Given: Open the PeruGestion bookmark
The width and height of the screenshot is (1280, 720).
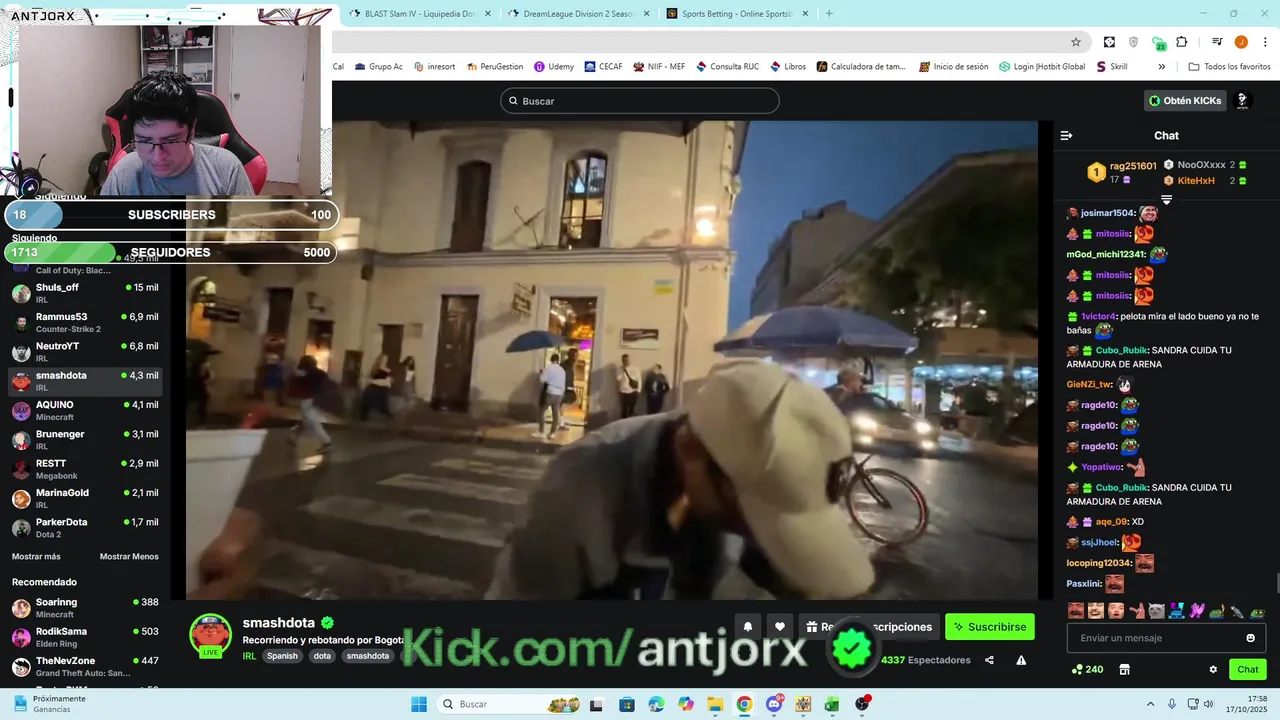Looking at the screenshot, I should tap(494, 67).
